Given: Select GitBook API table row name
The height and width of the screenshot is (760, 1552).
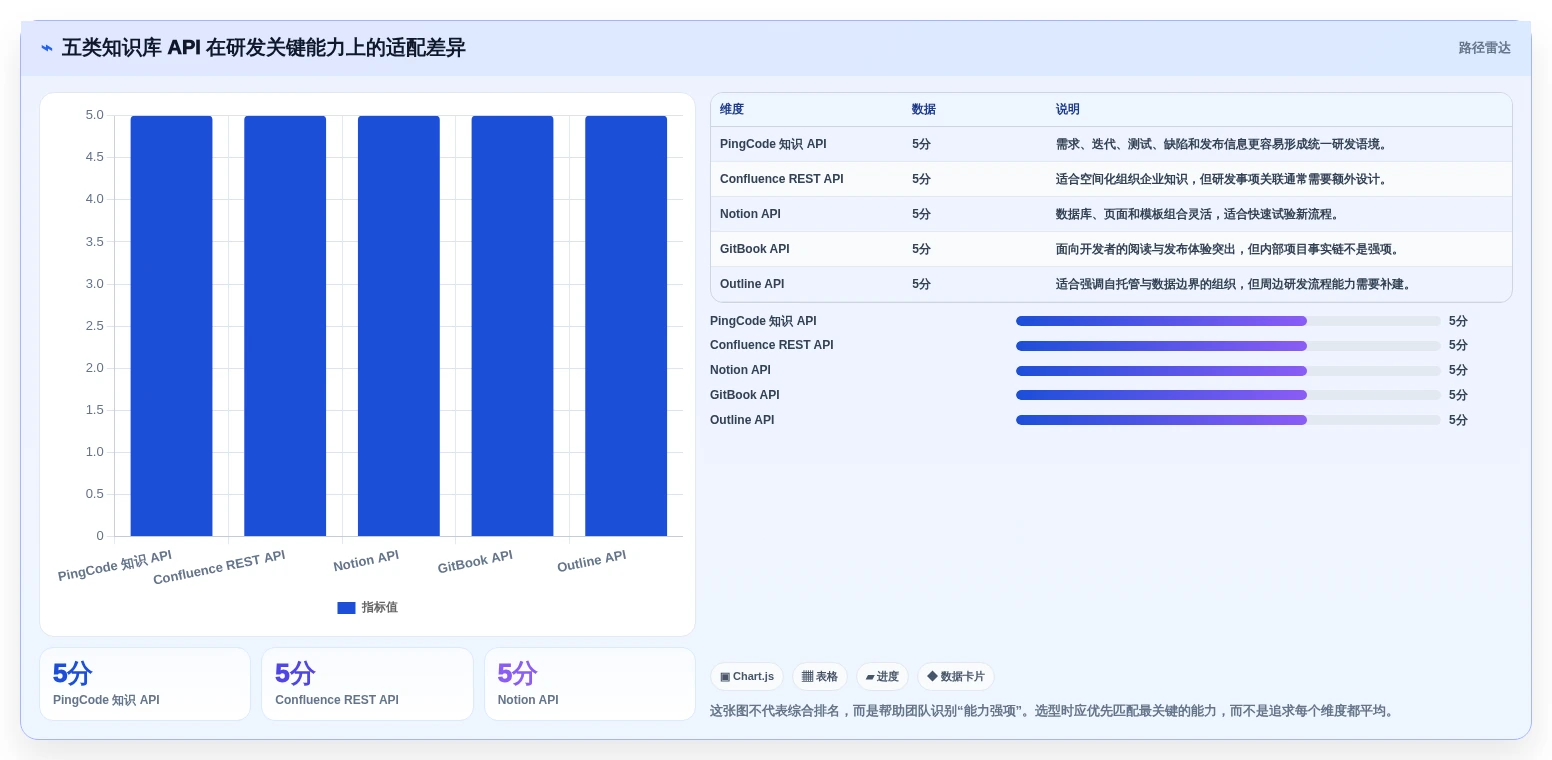Looking at the screenshot, I should click(755, 249).
